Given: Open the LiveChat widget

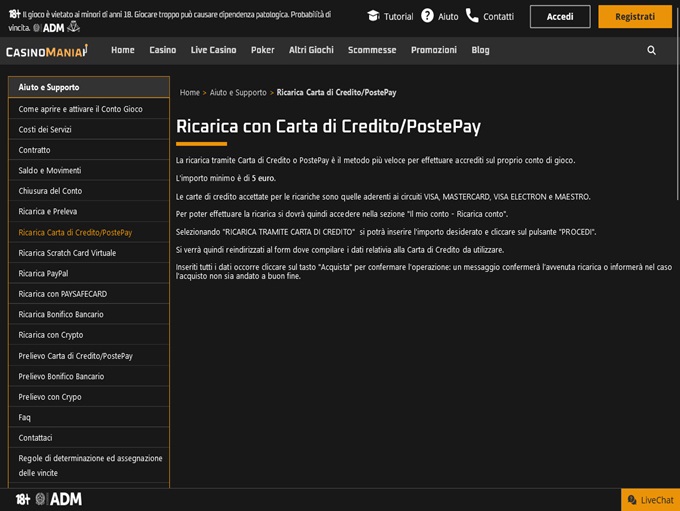Looking at the screenshot, I should (650, 500).
